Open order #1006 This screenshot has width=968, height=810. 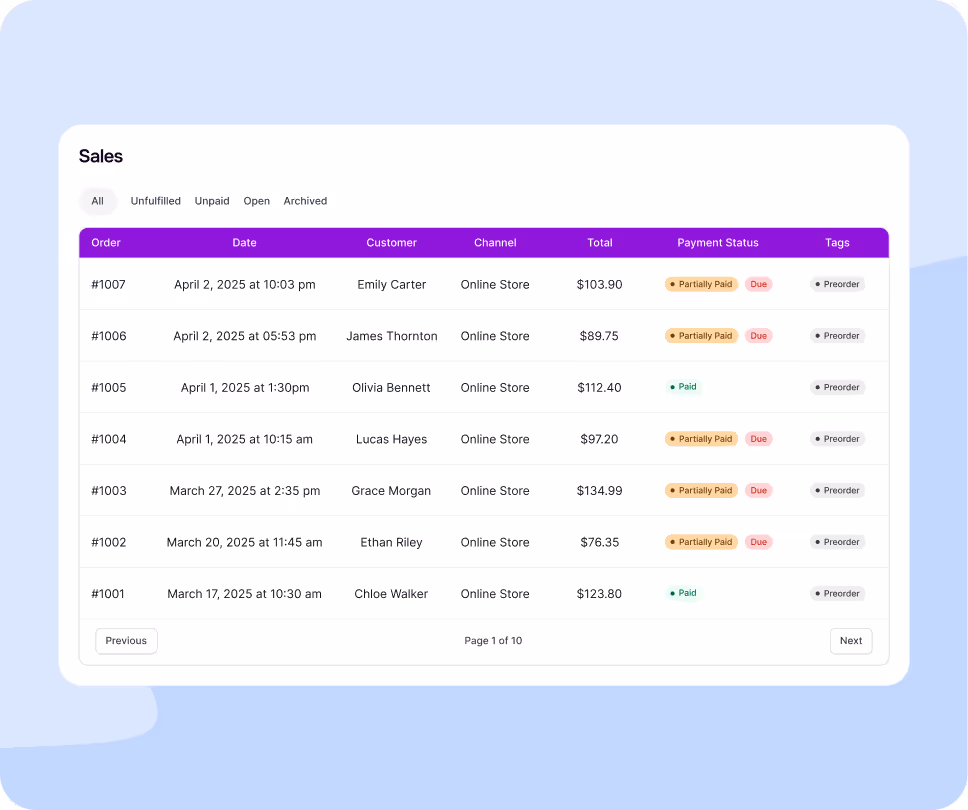(x=109, y=336)
